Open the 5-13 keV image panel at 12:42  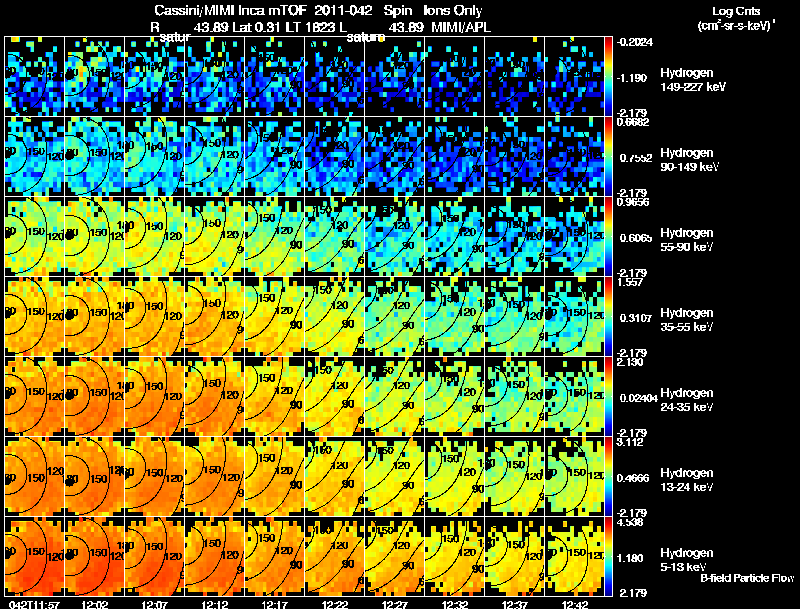pyautogui.click(x=574, y=557)
